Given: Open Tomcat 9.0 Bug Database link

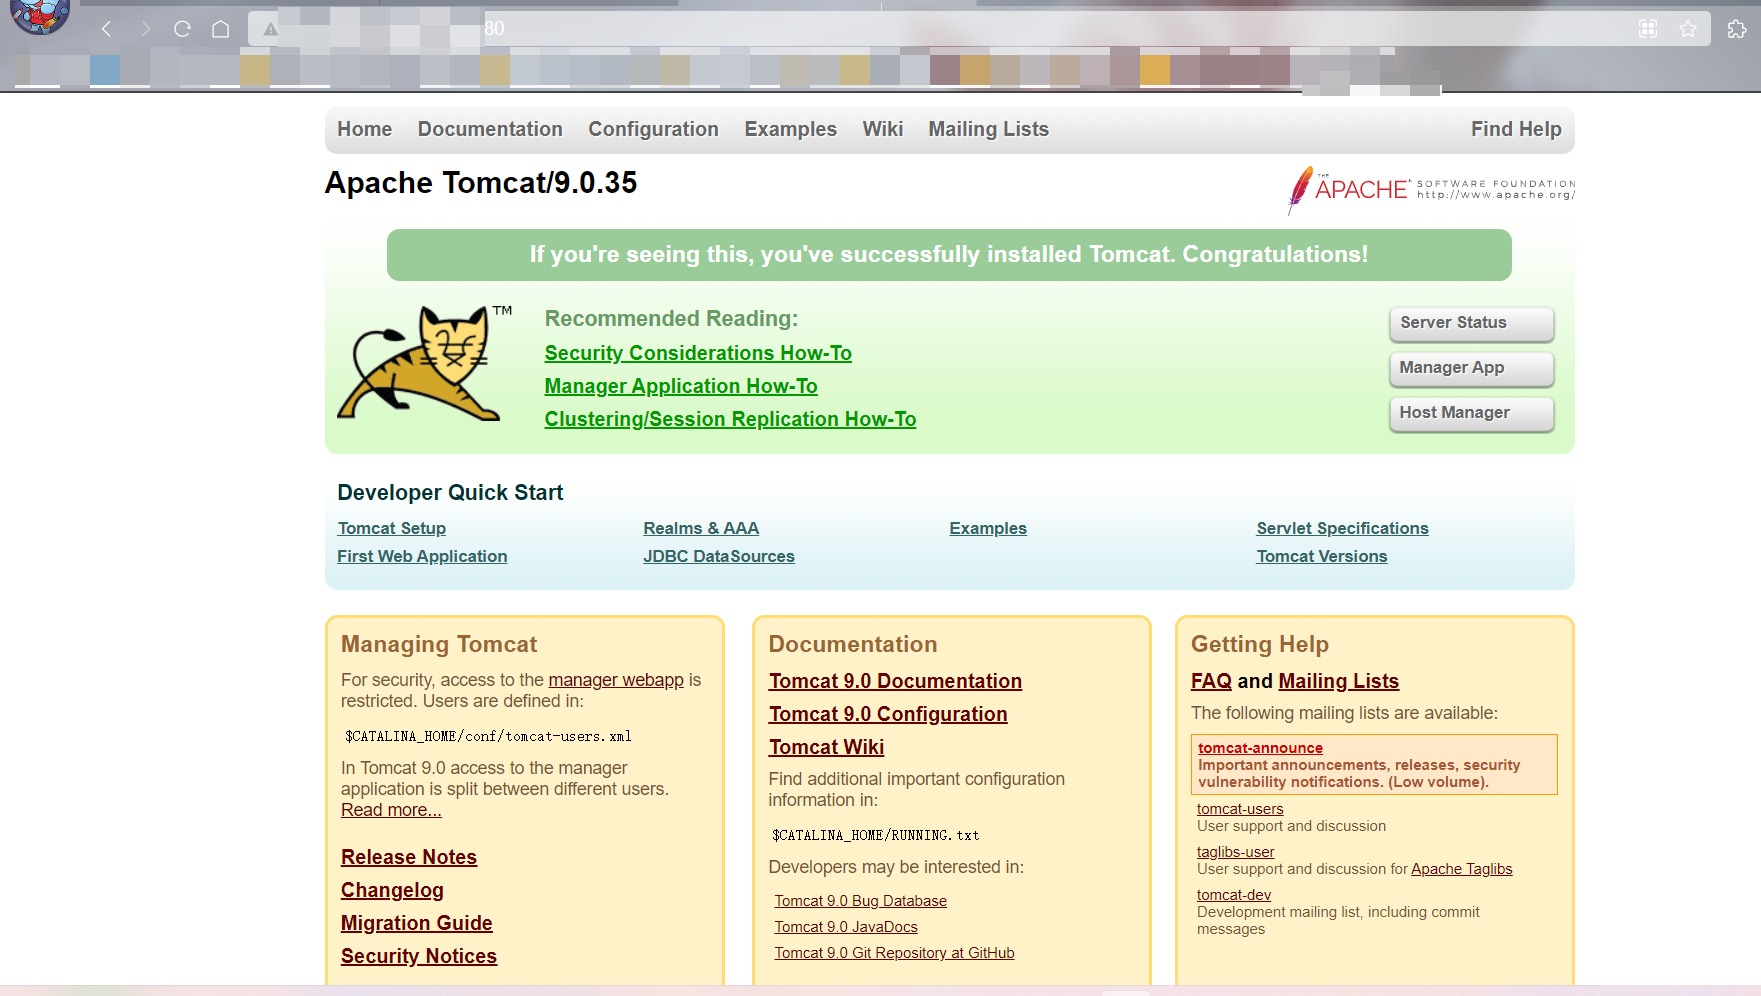Looking at the screenshot, I should 860,901.
